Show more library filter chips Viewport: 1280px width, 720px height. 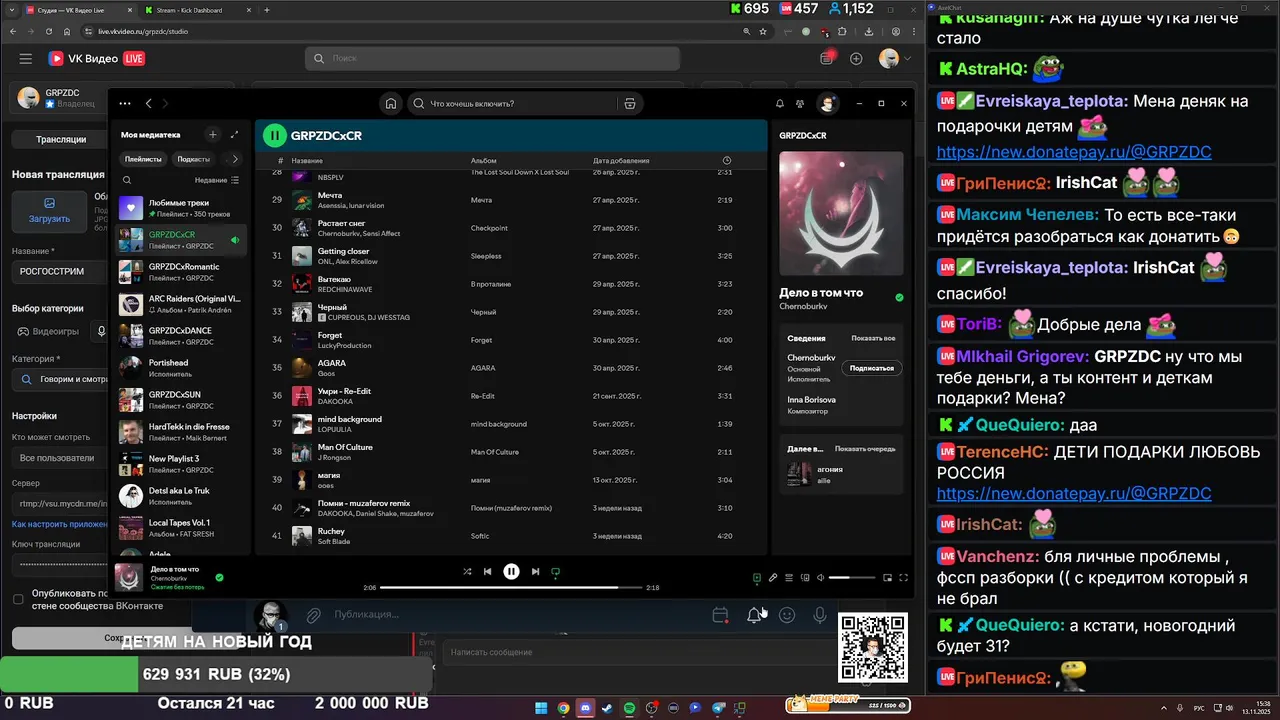(x=235, y=159)
